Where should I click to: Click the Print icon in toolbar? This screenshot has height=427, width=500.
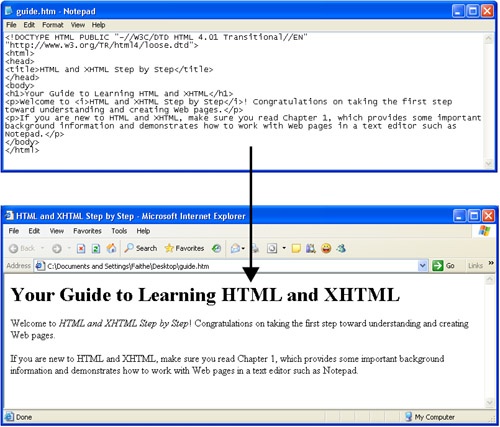click(255, 248)
